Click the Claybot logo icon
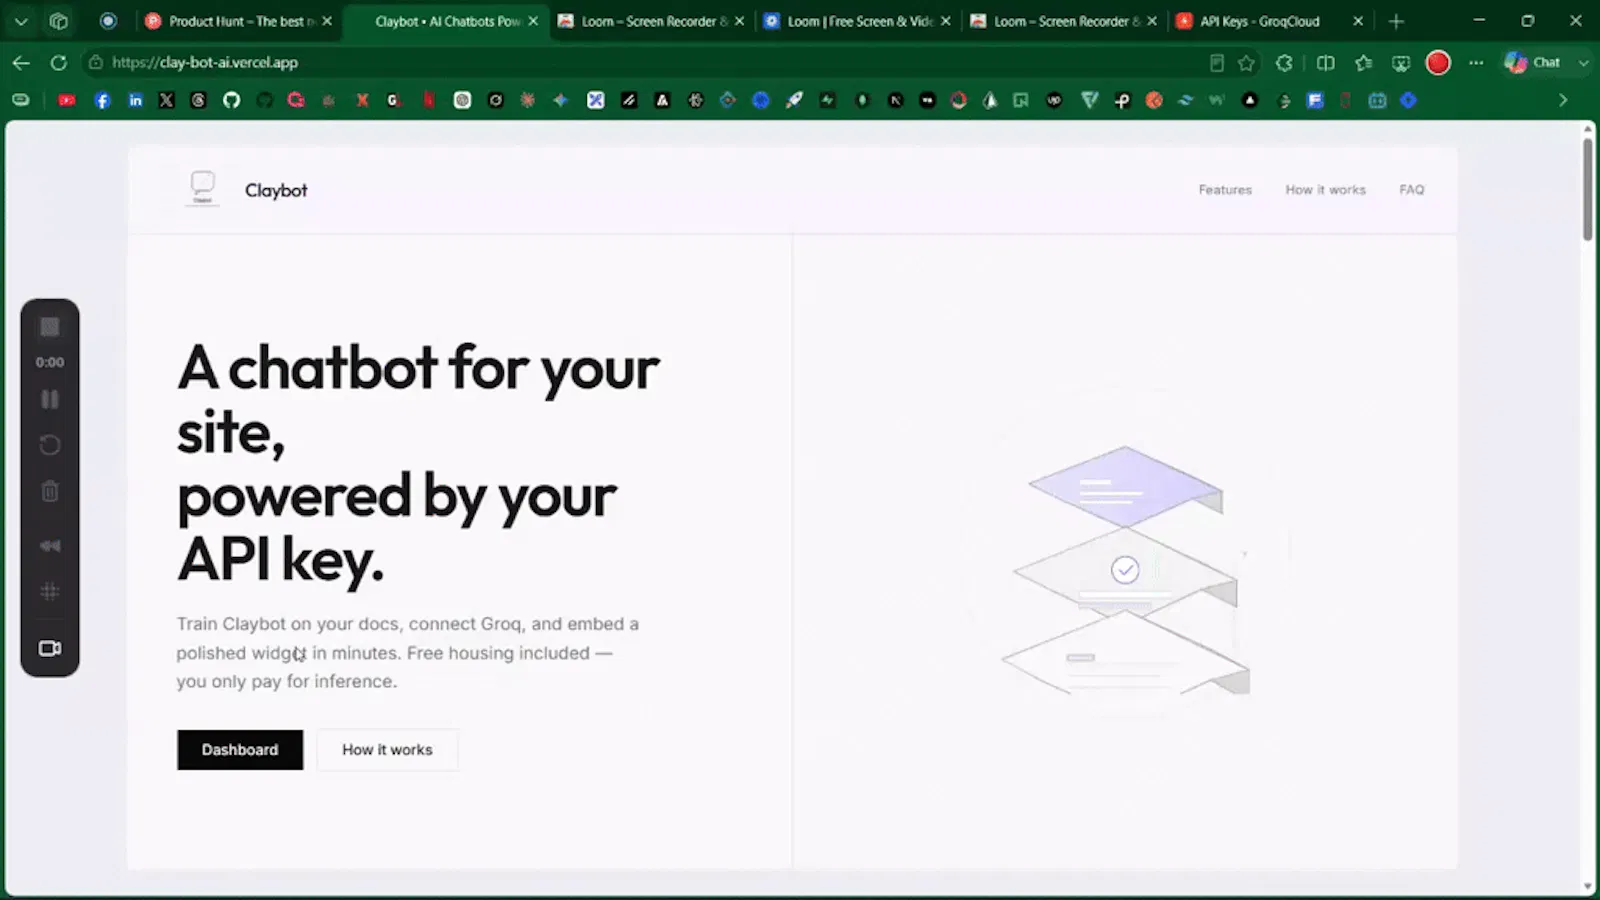 click(203, 188)
